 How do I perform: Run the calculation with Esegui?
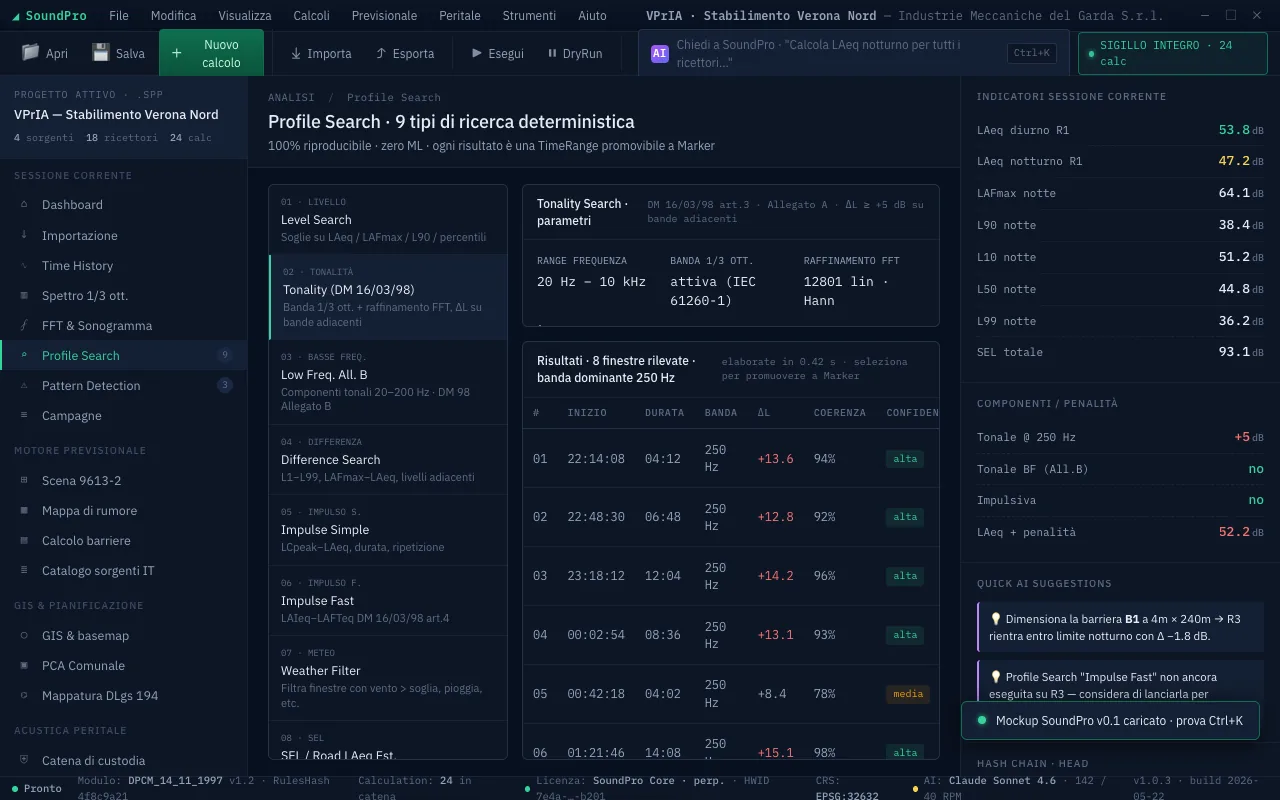[497, 53]
